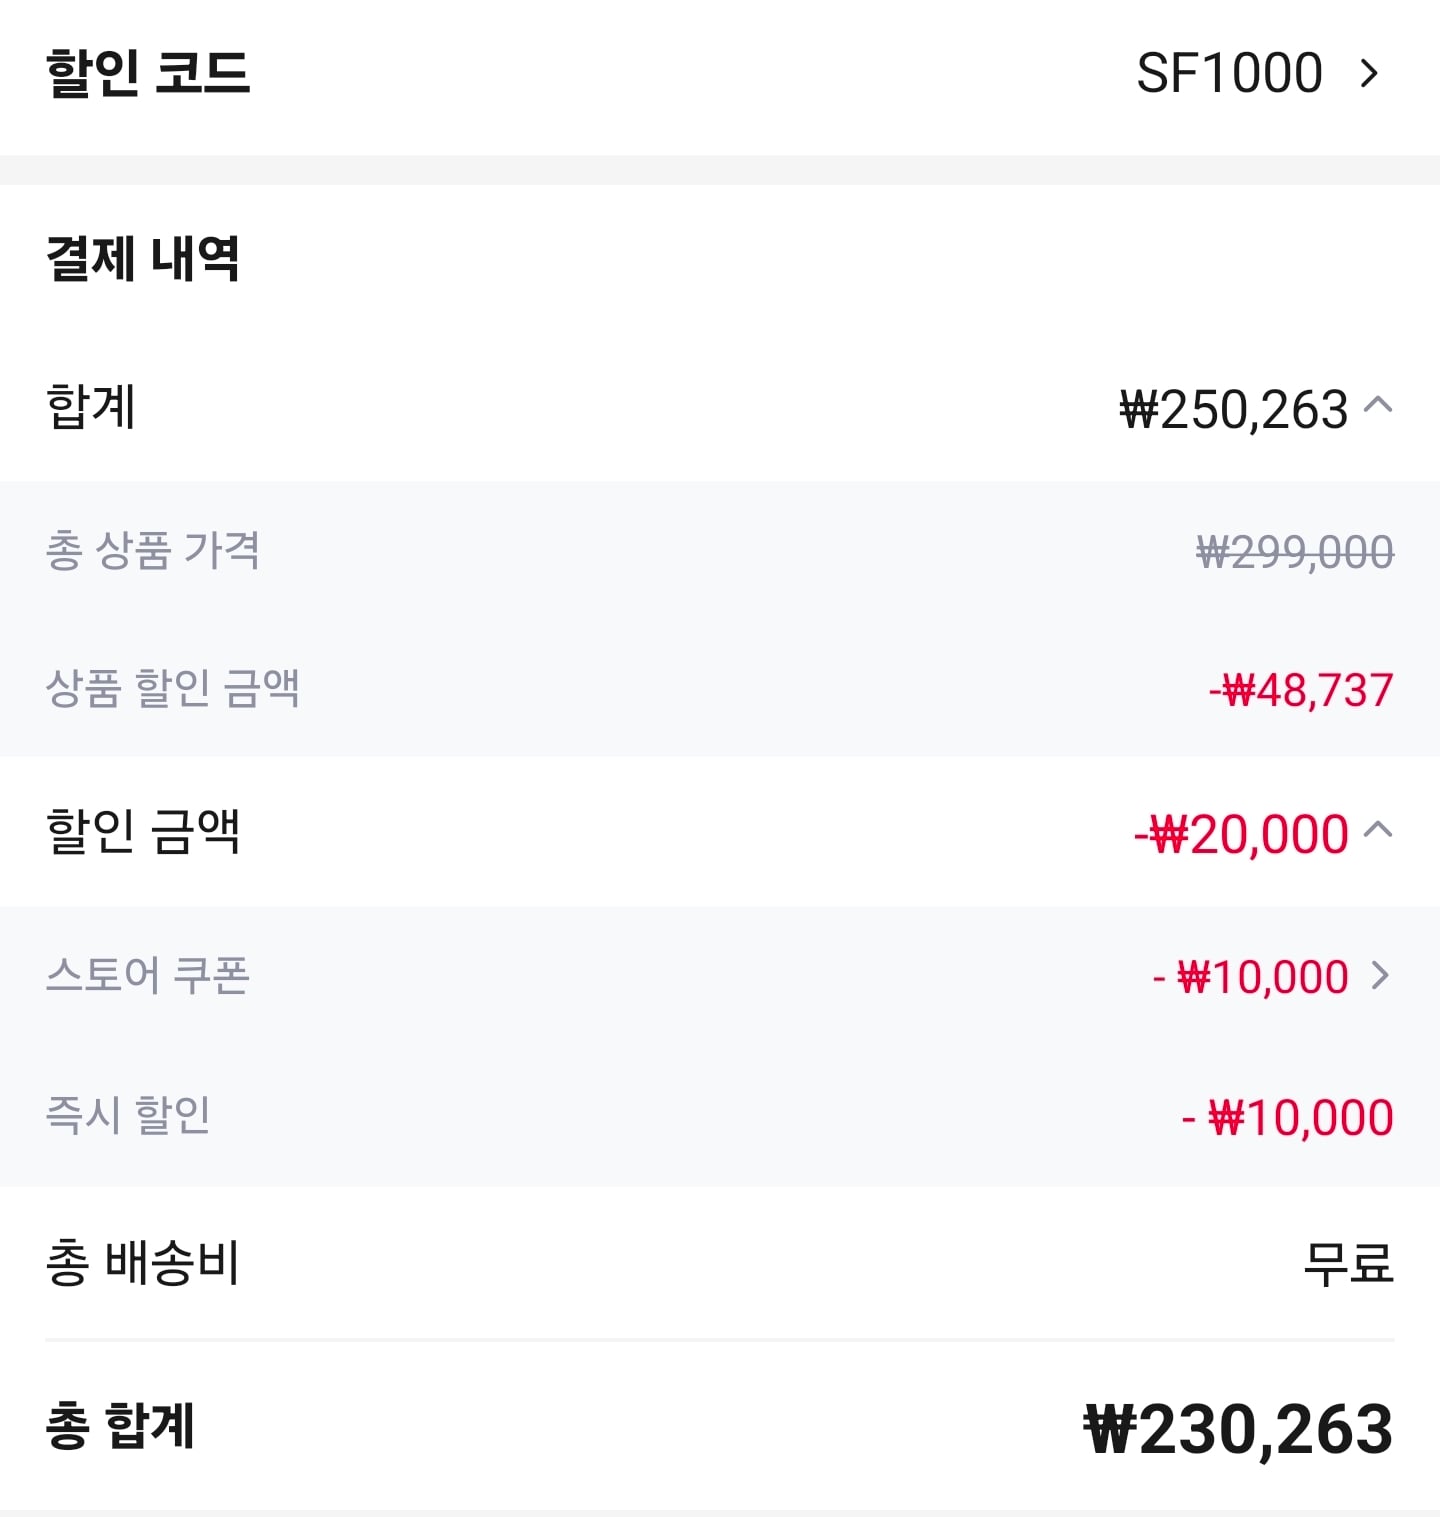
Task: Click the 결제 내역 section heading
Action: pyautogui.click(x=143, y=258)
